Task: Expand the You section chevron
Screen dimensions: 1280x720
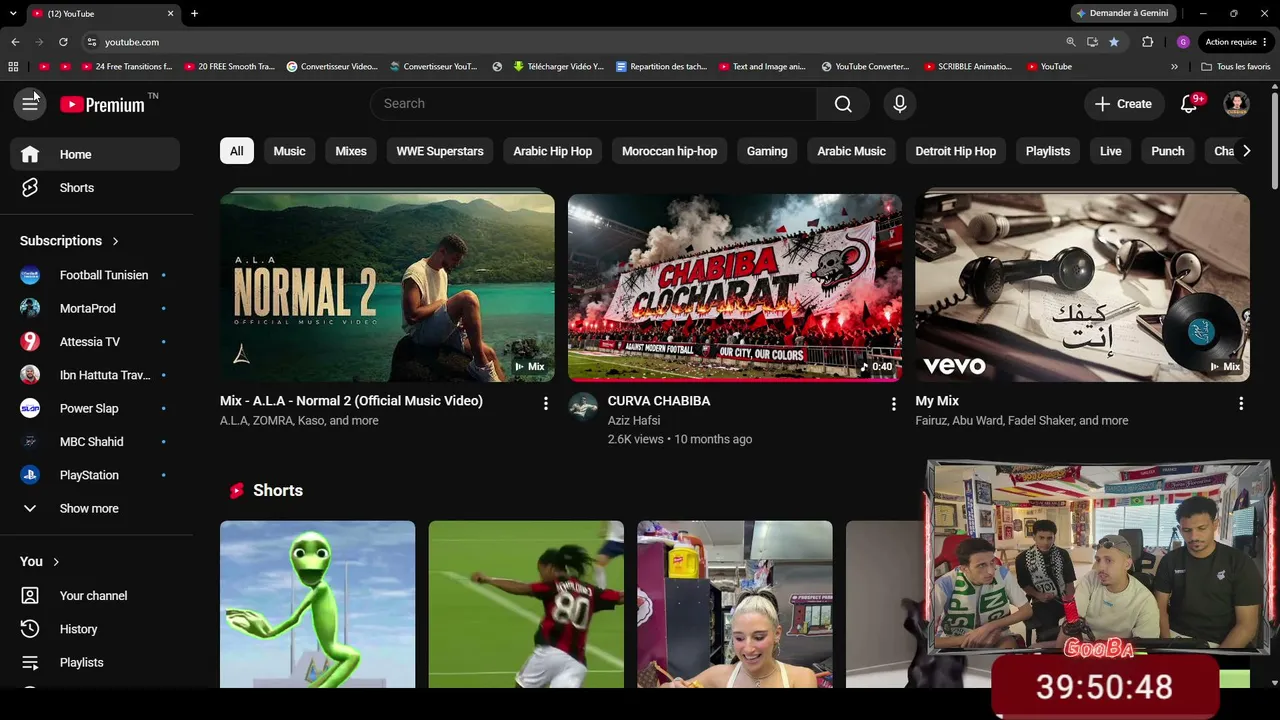Action: (56, 562)
